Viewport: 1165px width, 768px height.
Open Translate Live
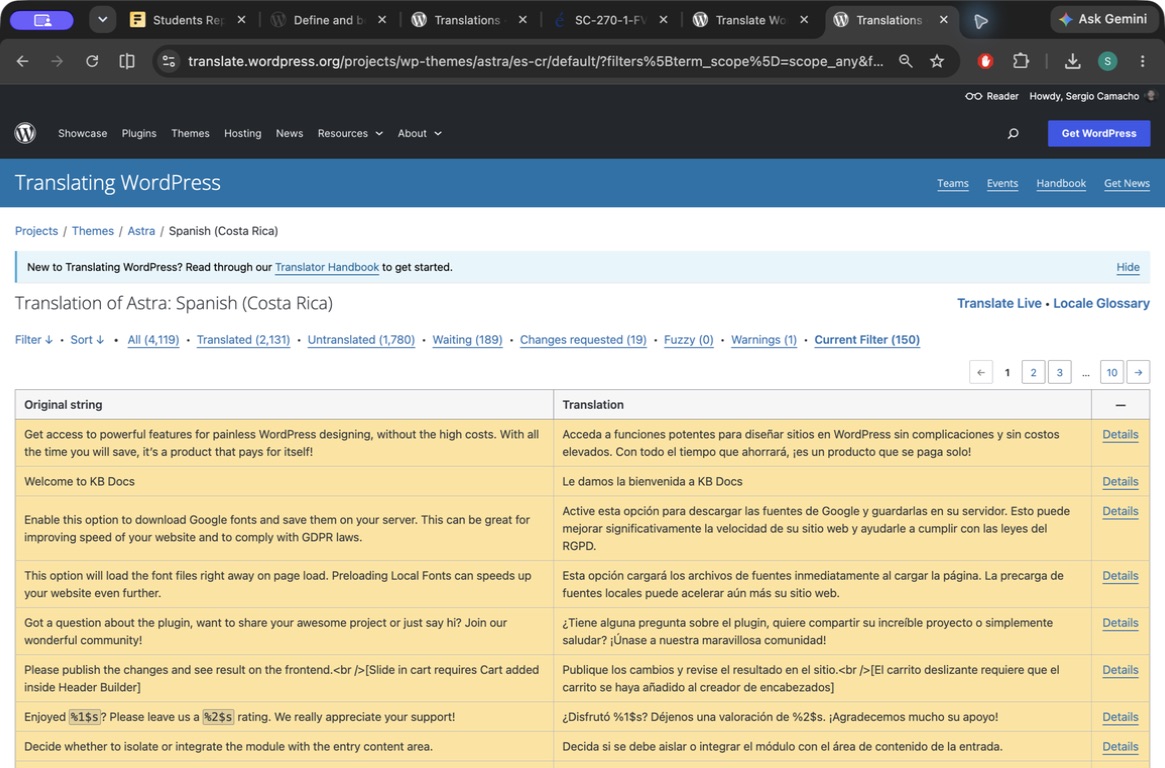pos(999,303)
